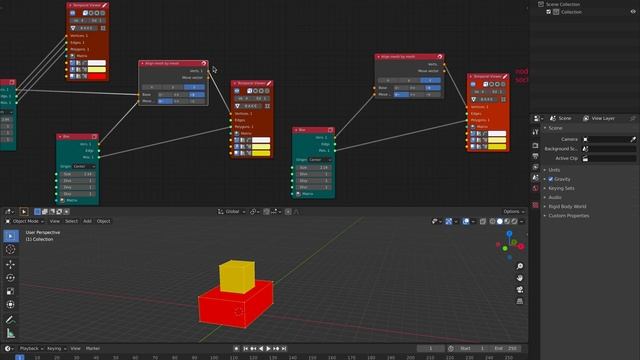Open the viewport Select menu
Image resolution: width=640 pixels, height=360 pixels.
71,221
